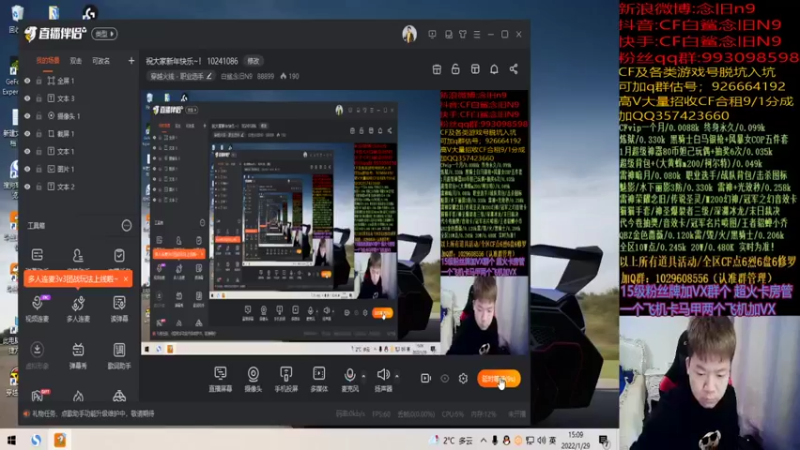Expand speaker settings arrow

pyautogui.click(x=397, y=376)
